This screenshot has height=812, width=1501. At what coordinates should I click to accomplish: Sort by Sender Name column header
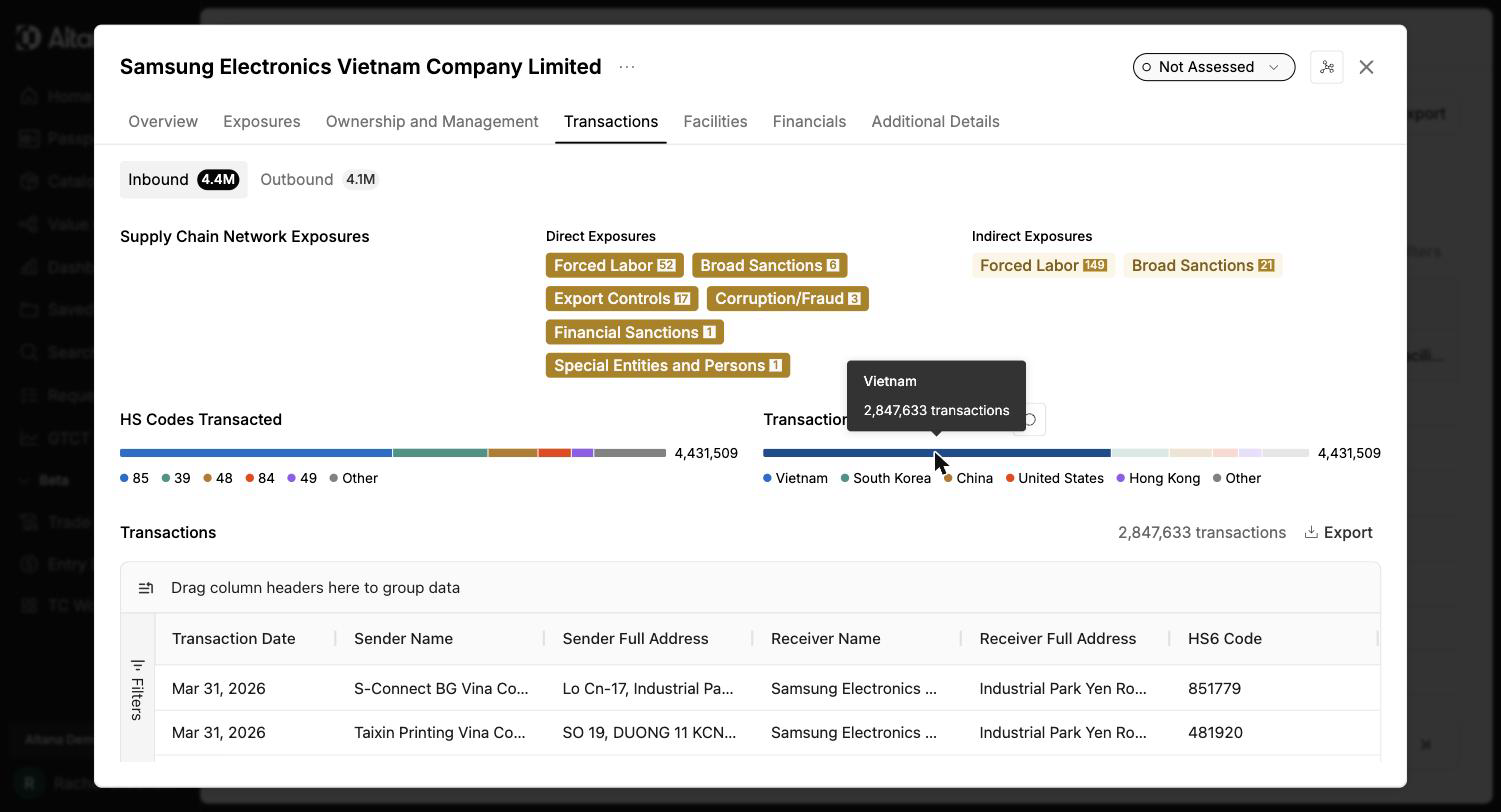(403, 638)
